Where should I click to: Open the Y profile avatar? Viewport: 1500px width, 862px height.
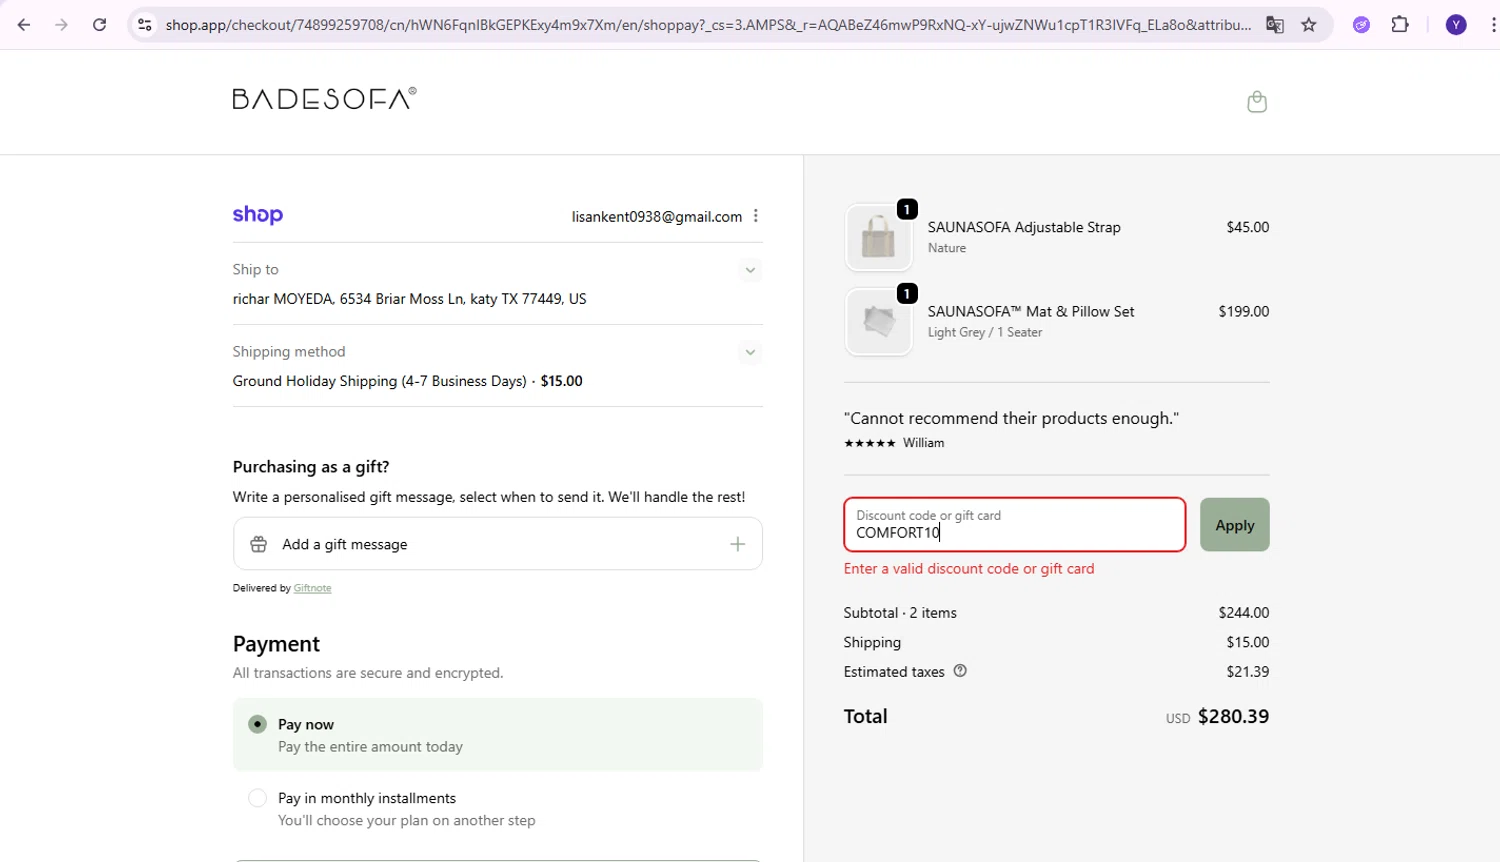click(x=1456, y=25)
